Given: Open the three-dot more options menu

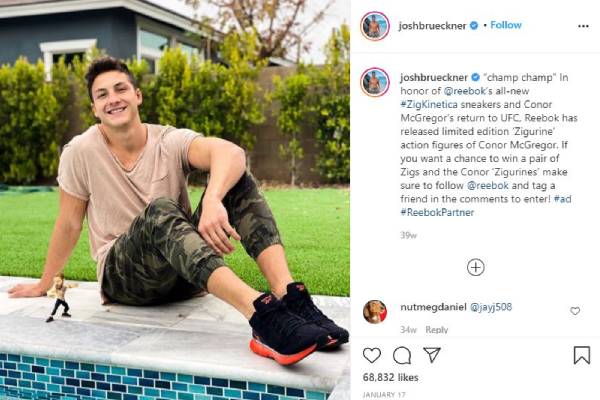Looking at the screenshot, I should (583, 26).
